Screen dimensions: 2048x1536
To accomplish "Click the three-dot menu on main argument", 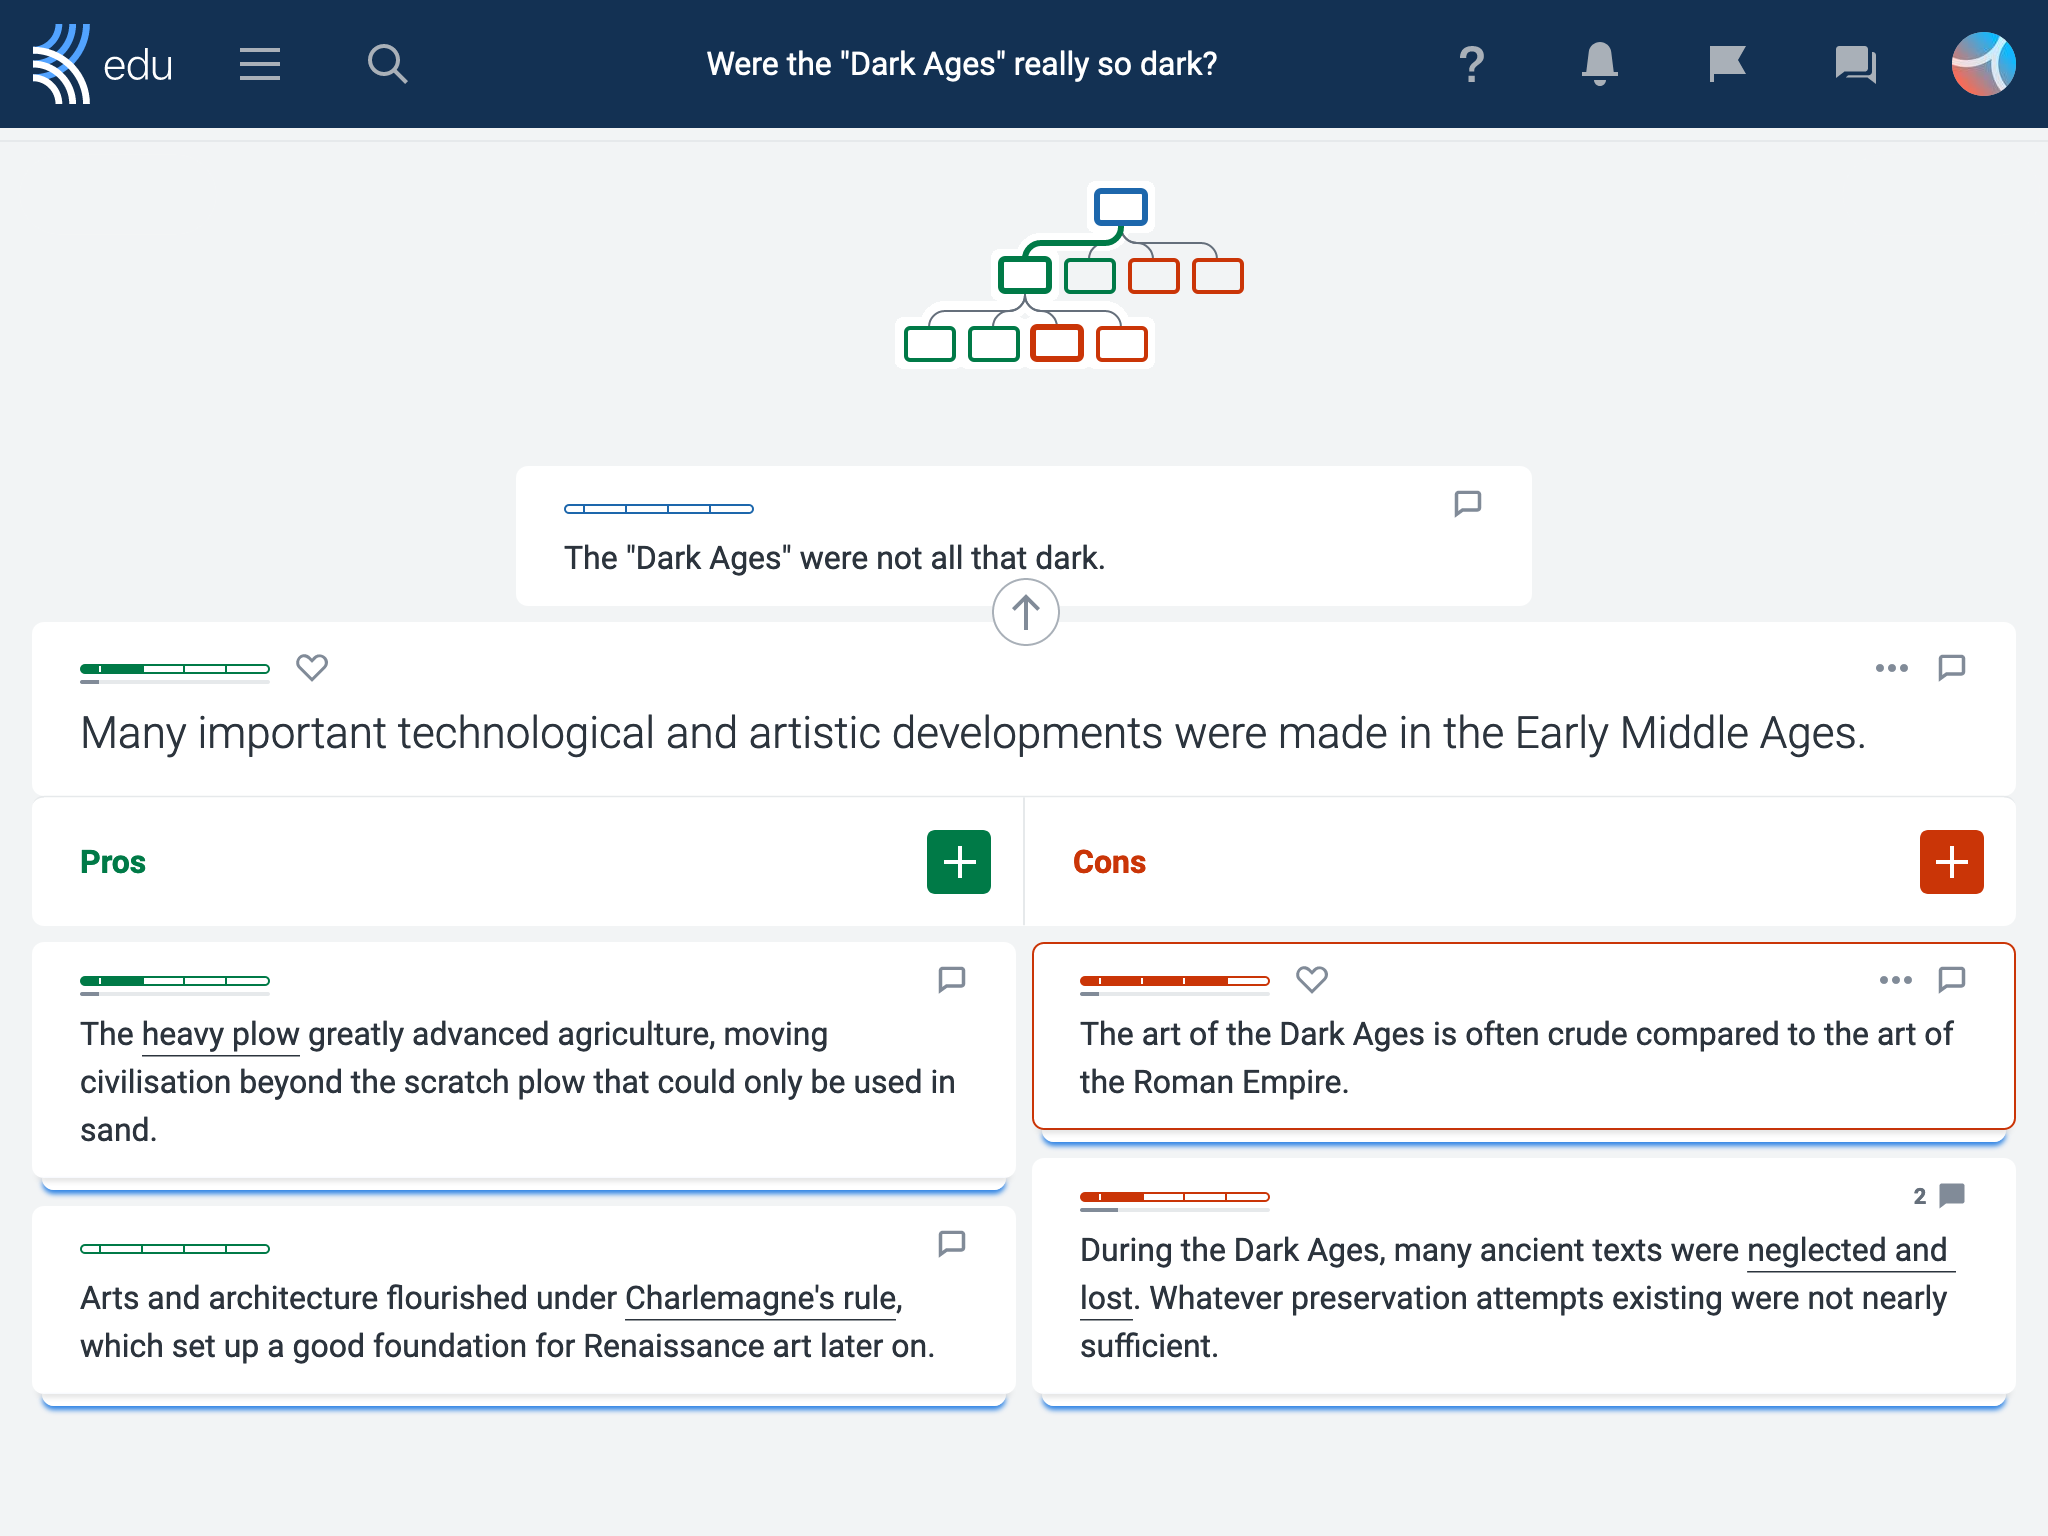I will point(1892,668).
